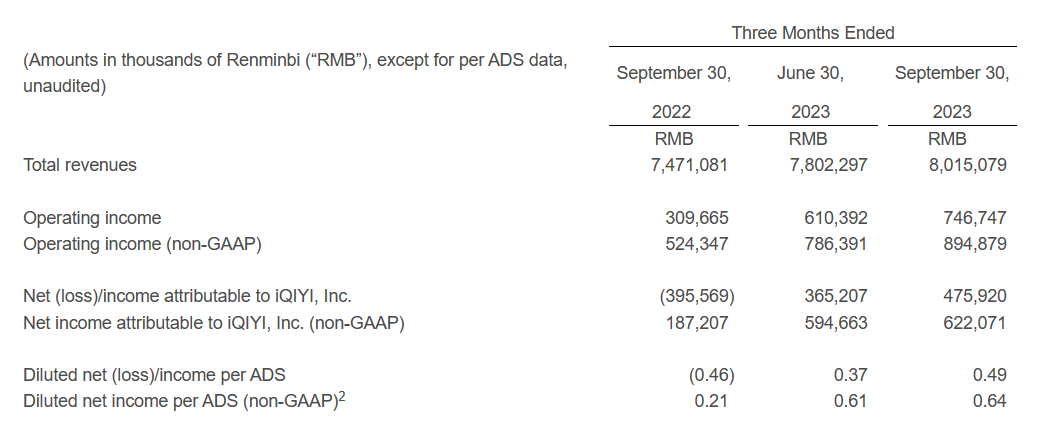Image resolution: width=1037 pixels, height=428 pixels.
Task: Select operating income value 309,665
Action: tap(697, 218)
